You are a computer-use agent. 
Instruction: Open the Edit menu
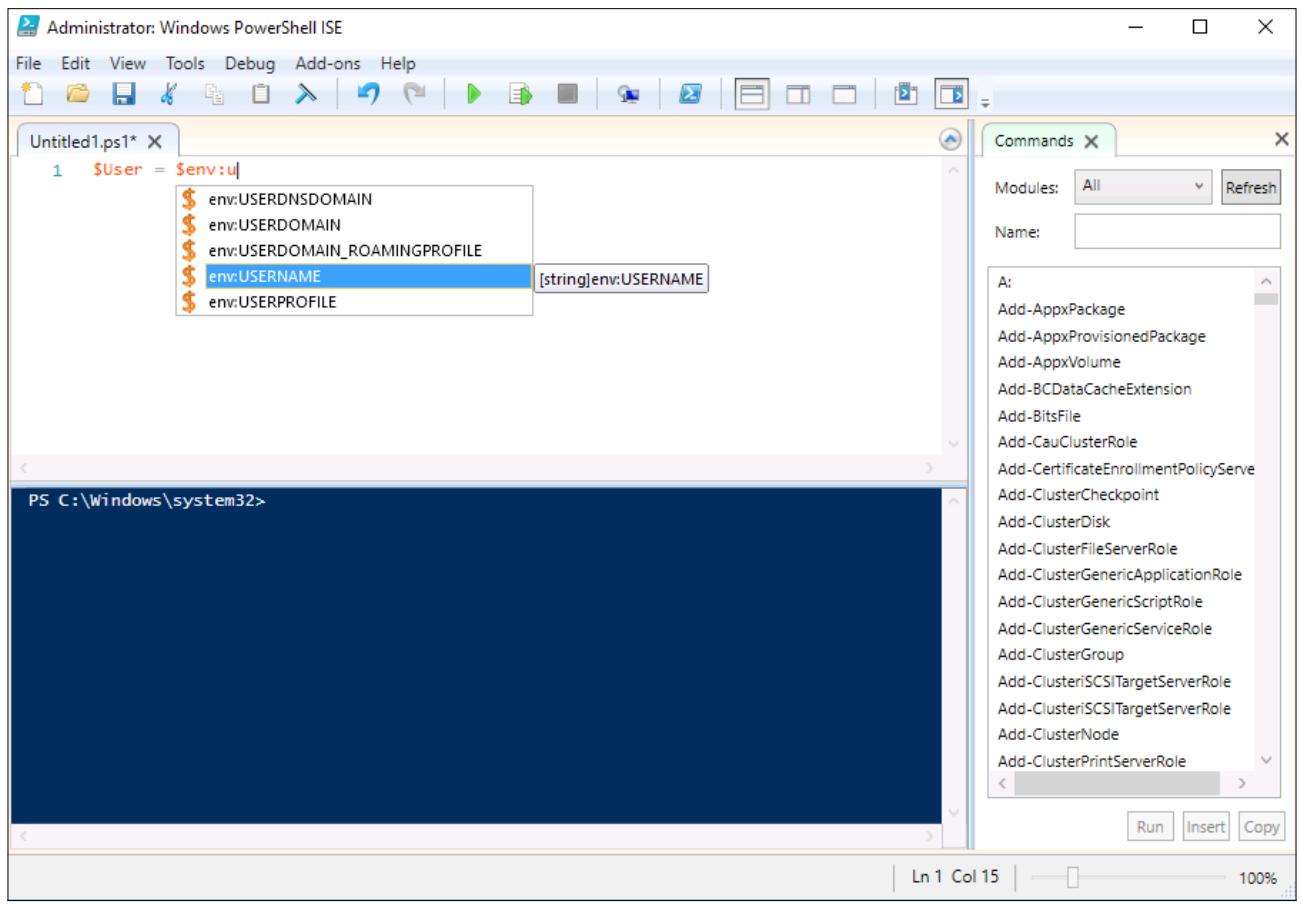pos(76,63)
